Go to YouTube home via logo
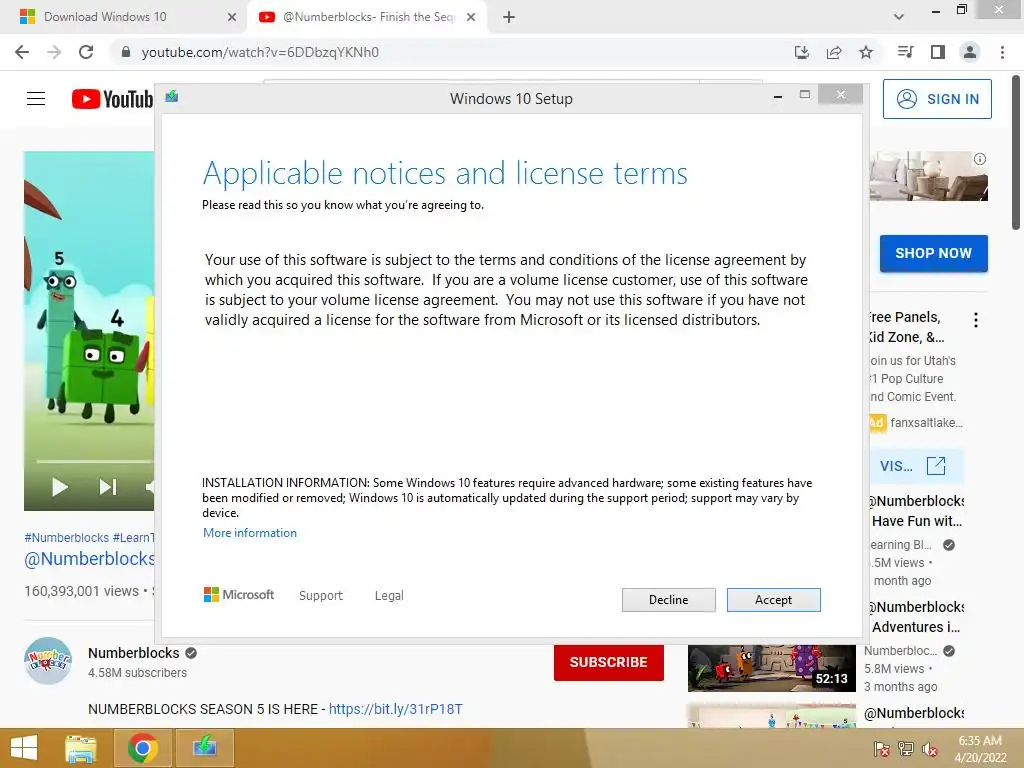This screenshot has width=1024, height=768. click(x=112, y=99)
